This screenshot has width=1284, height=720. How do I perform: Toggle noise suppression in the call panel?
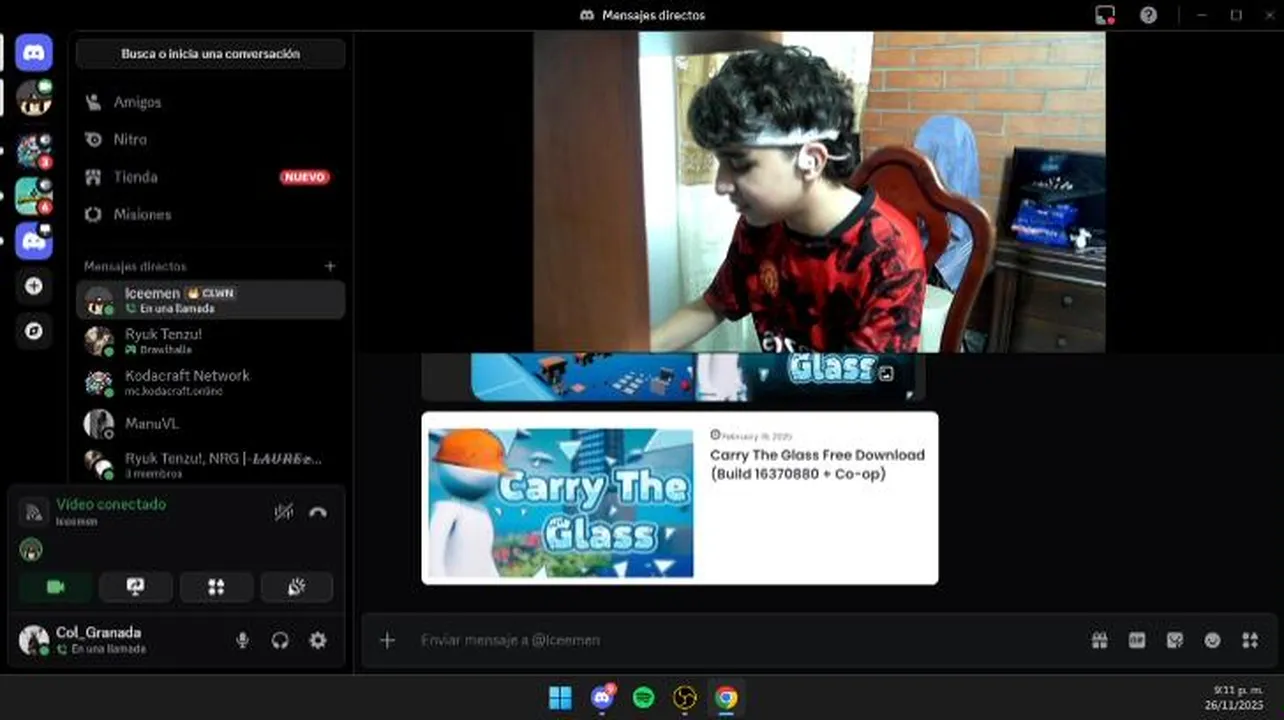point(284,512)
